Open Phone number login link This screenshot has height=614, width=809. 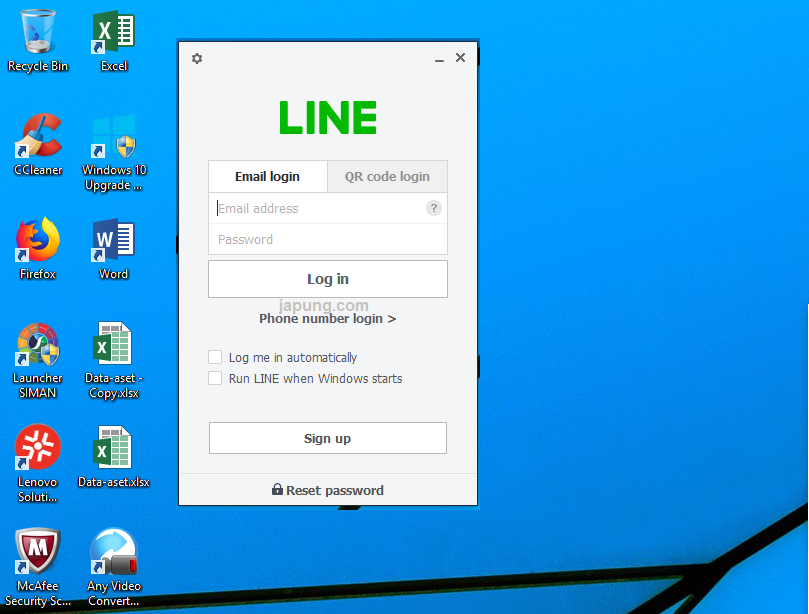coord(328,319)
